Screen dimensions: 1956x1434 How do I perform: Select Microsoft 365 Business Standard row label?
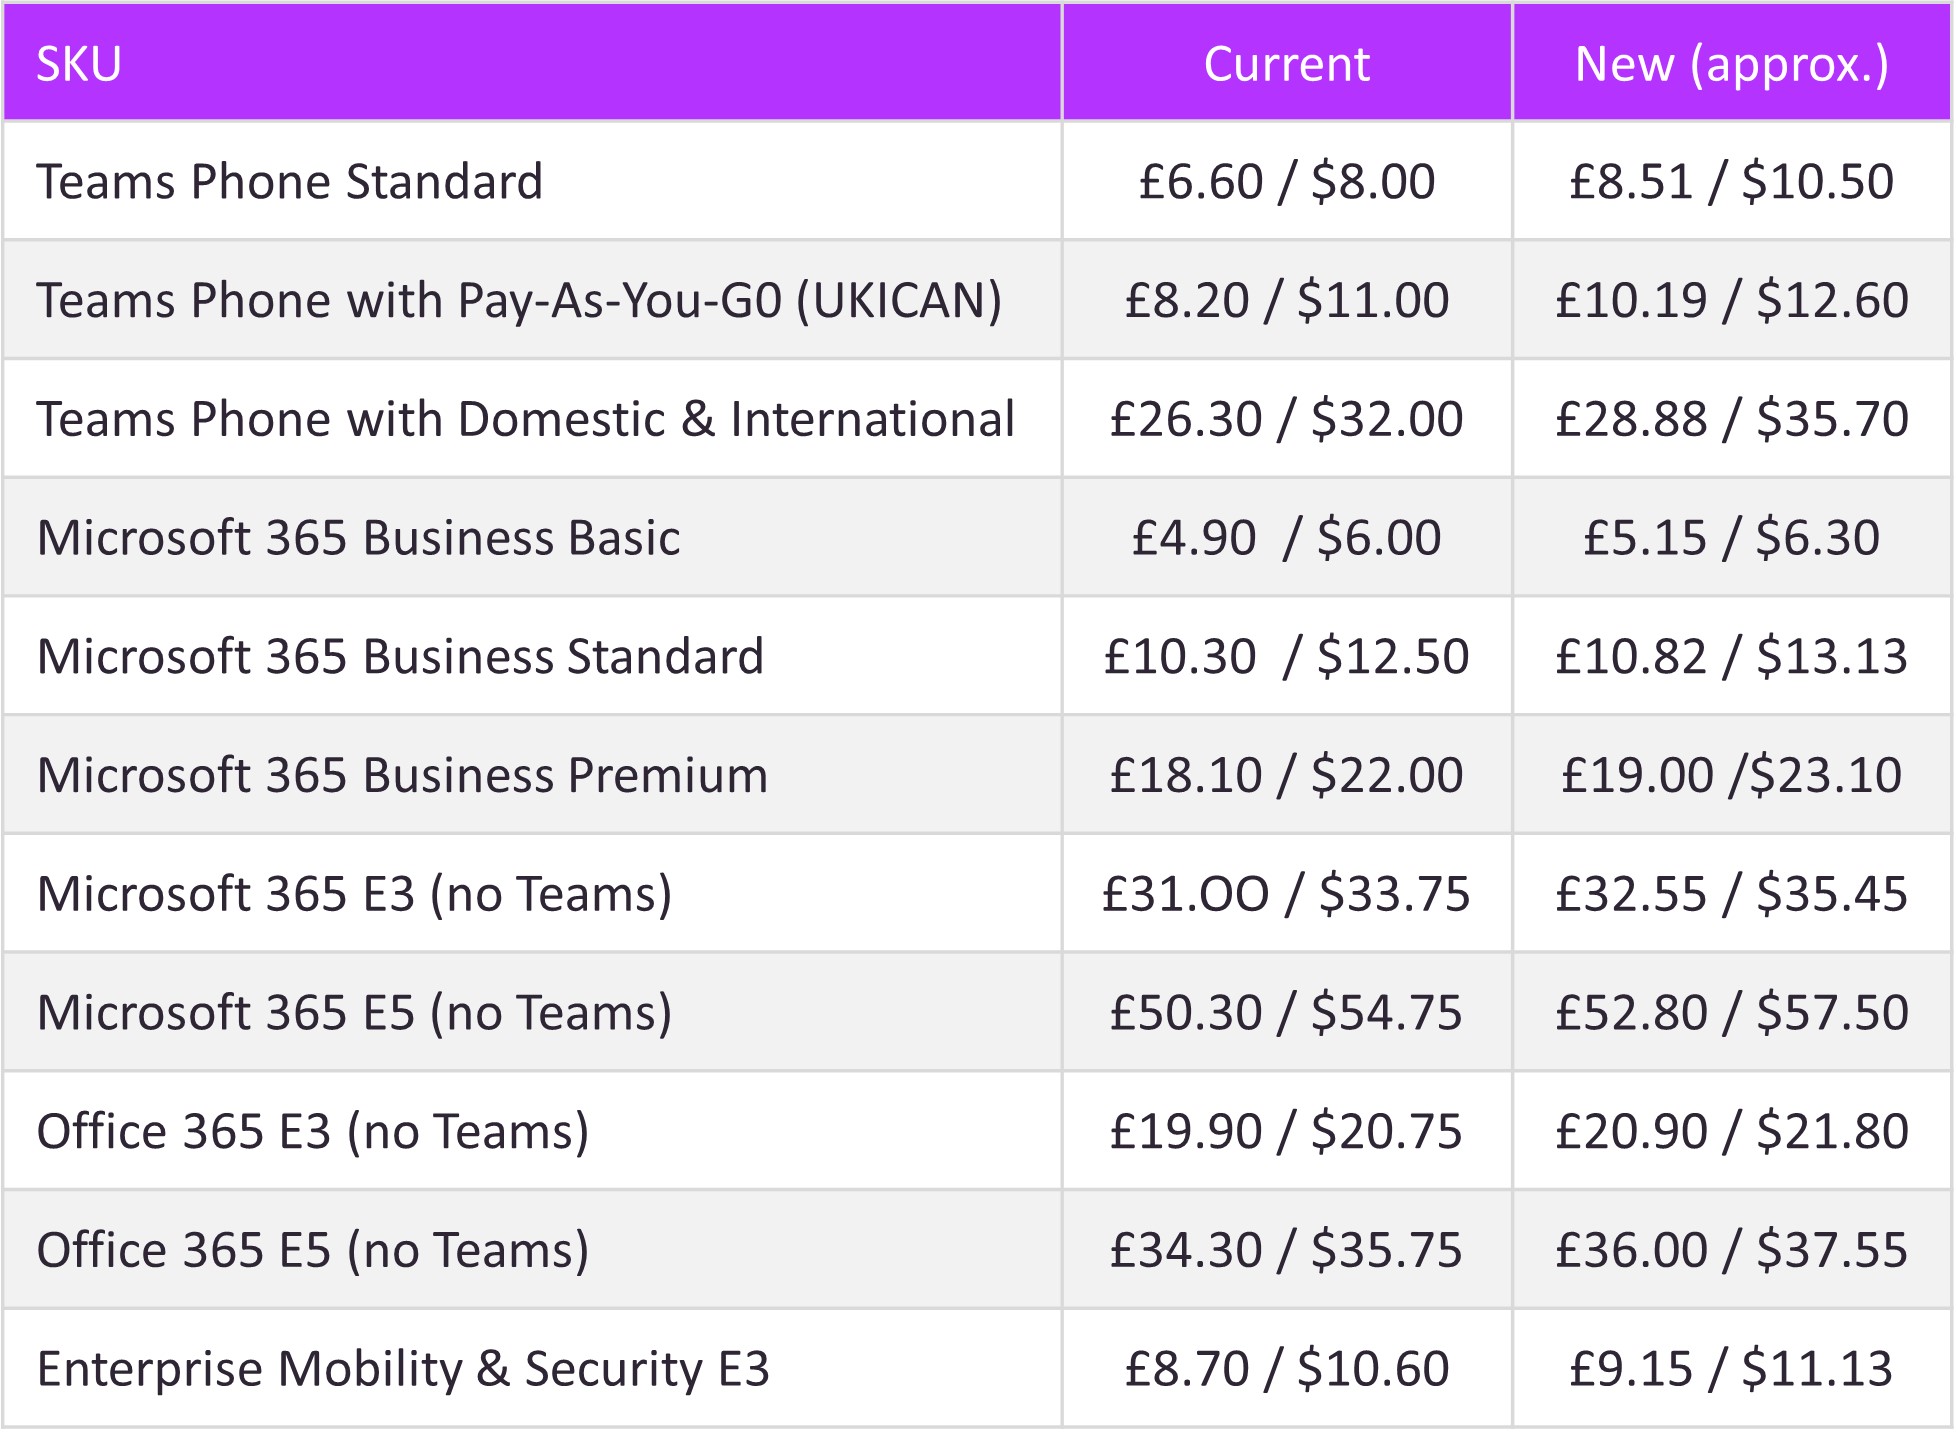400,657
